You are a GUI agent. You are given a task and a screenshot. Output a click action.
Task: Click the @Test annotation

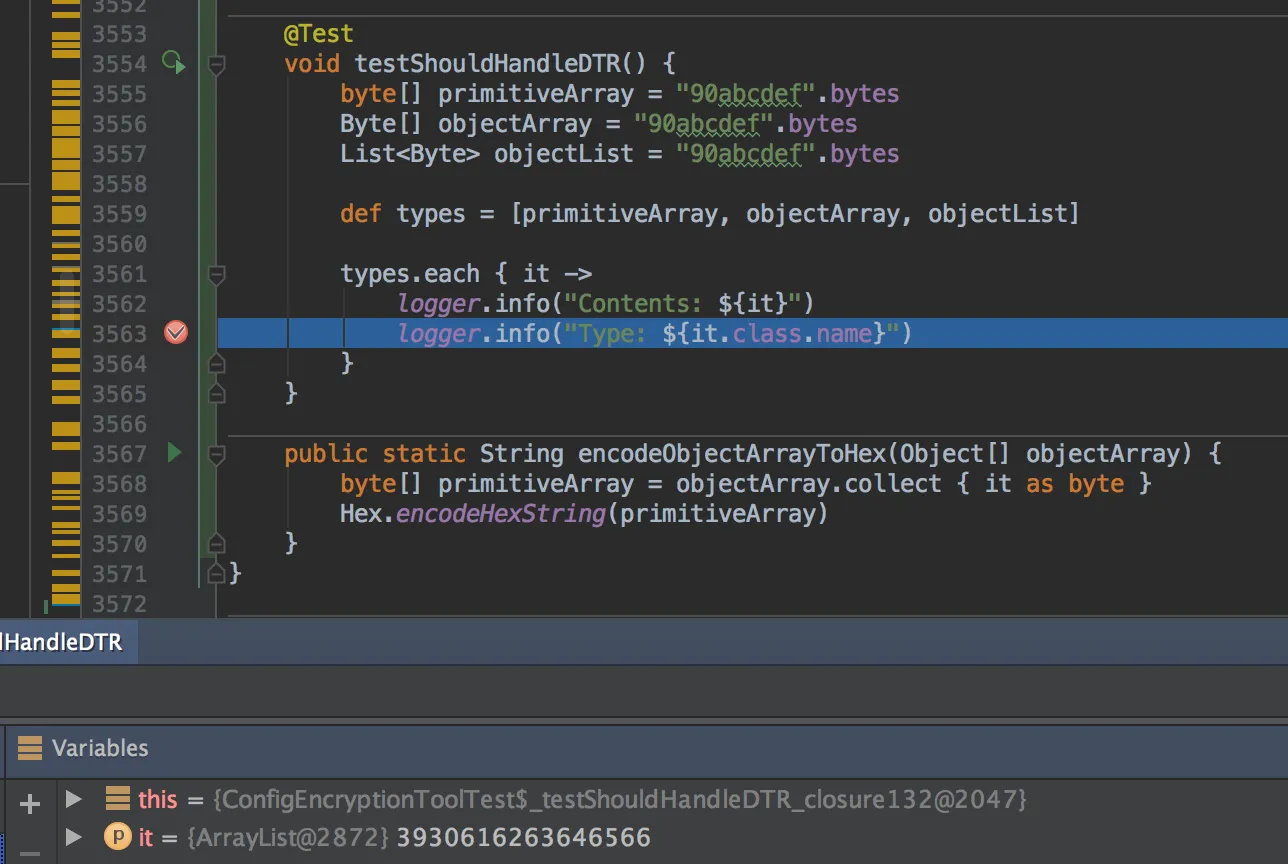point(319,34)
